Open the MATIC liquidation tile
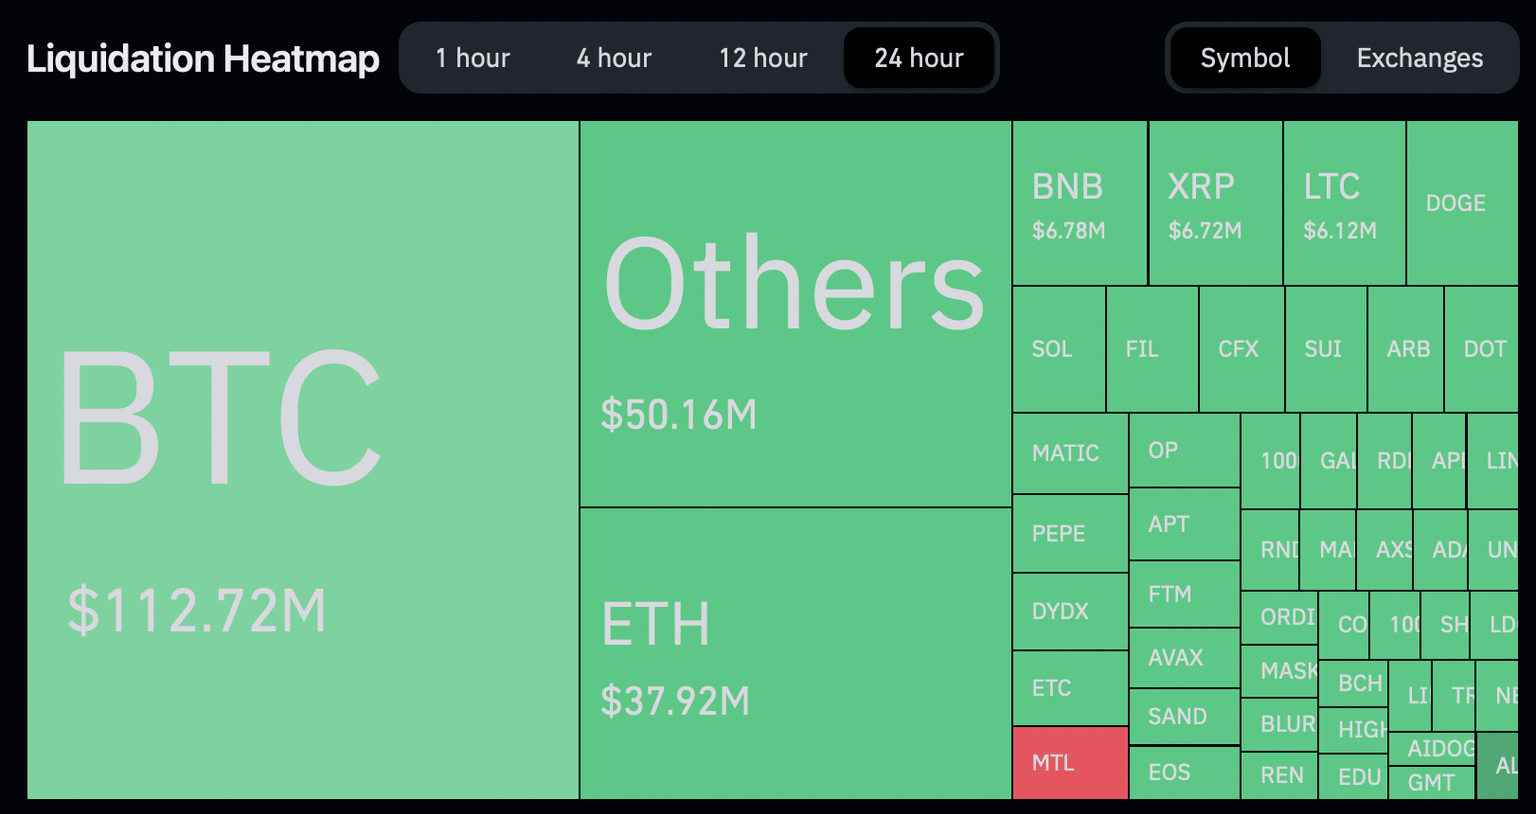The image size is (1536, 814). 1070,452
